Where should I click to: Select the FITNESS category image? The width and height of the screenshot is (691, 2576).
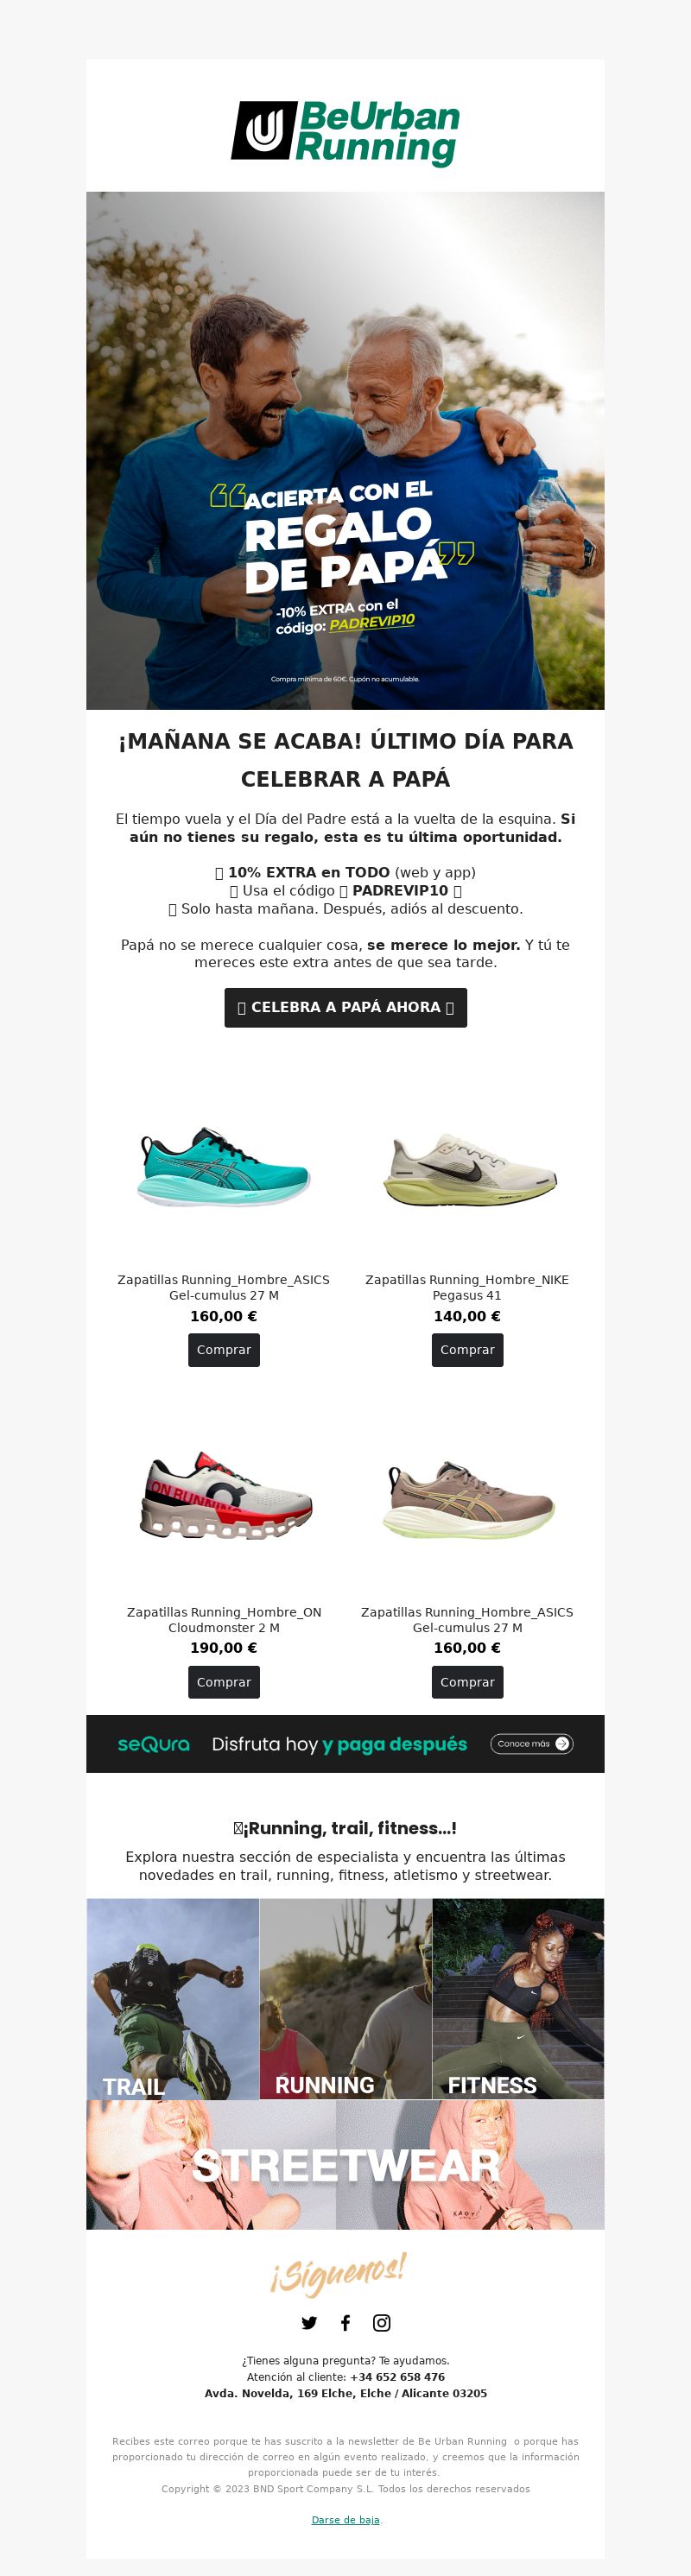click(518, 1998)
